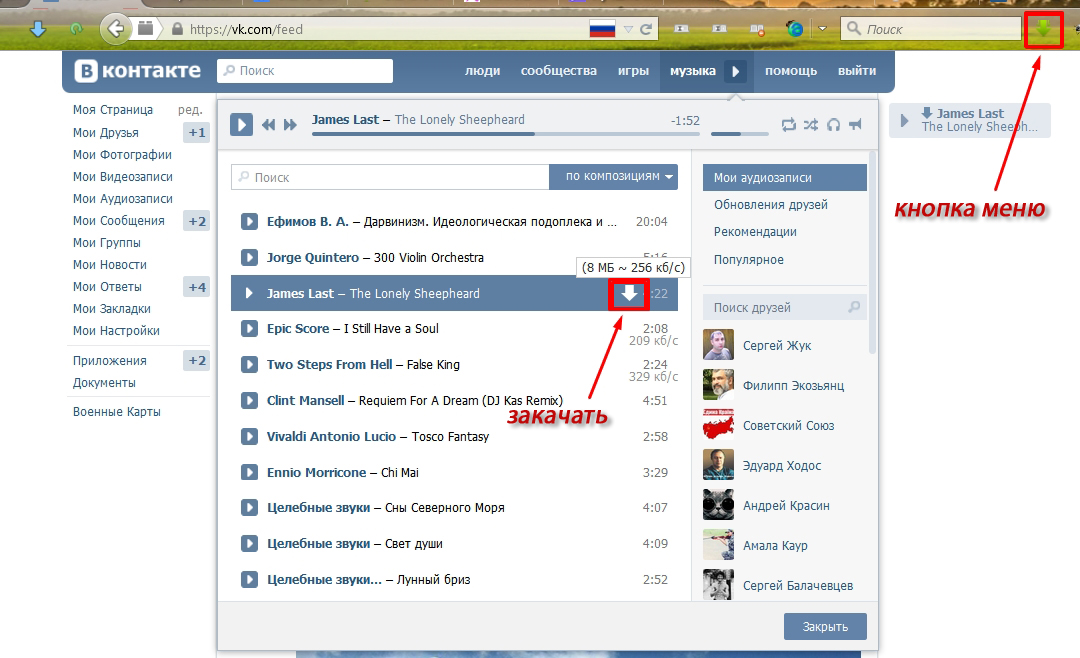Open the люди menu item
1080x658 pixels.
[x=482, y=71]
